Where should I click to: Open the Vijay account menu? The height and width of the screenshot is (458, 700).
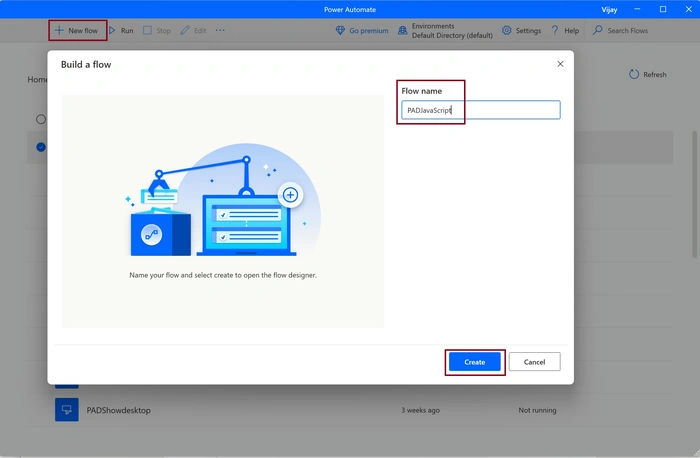609,9
